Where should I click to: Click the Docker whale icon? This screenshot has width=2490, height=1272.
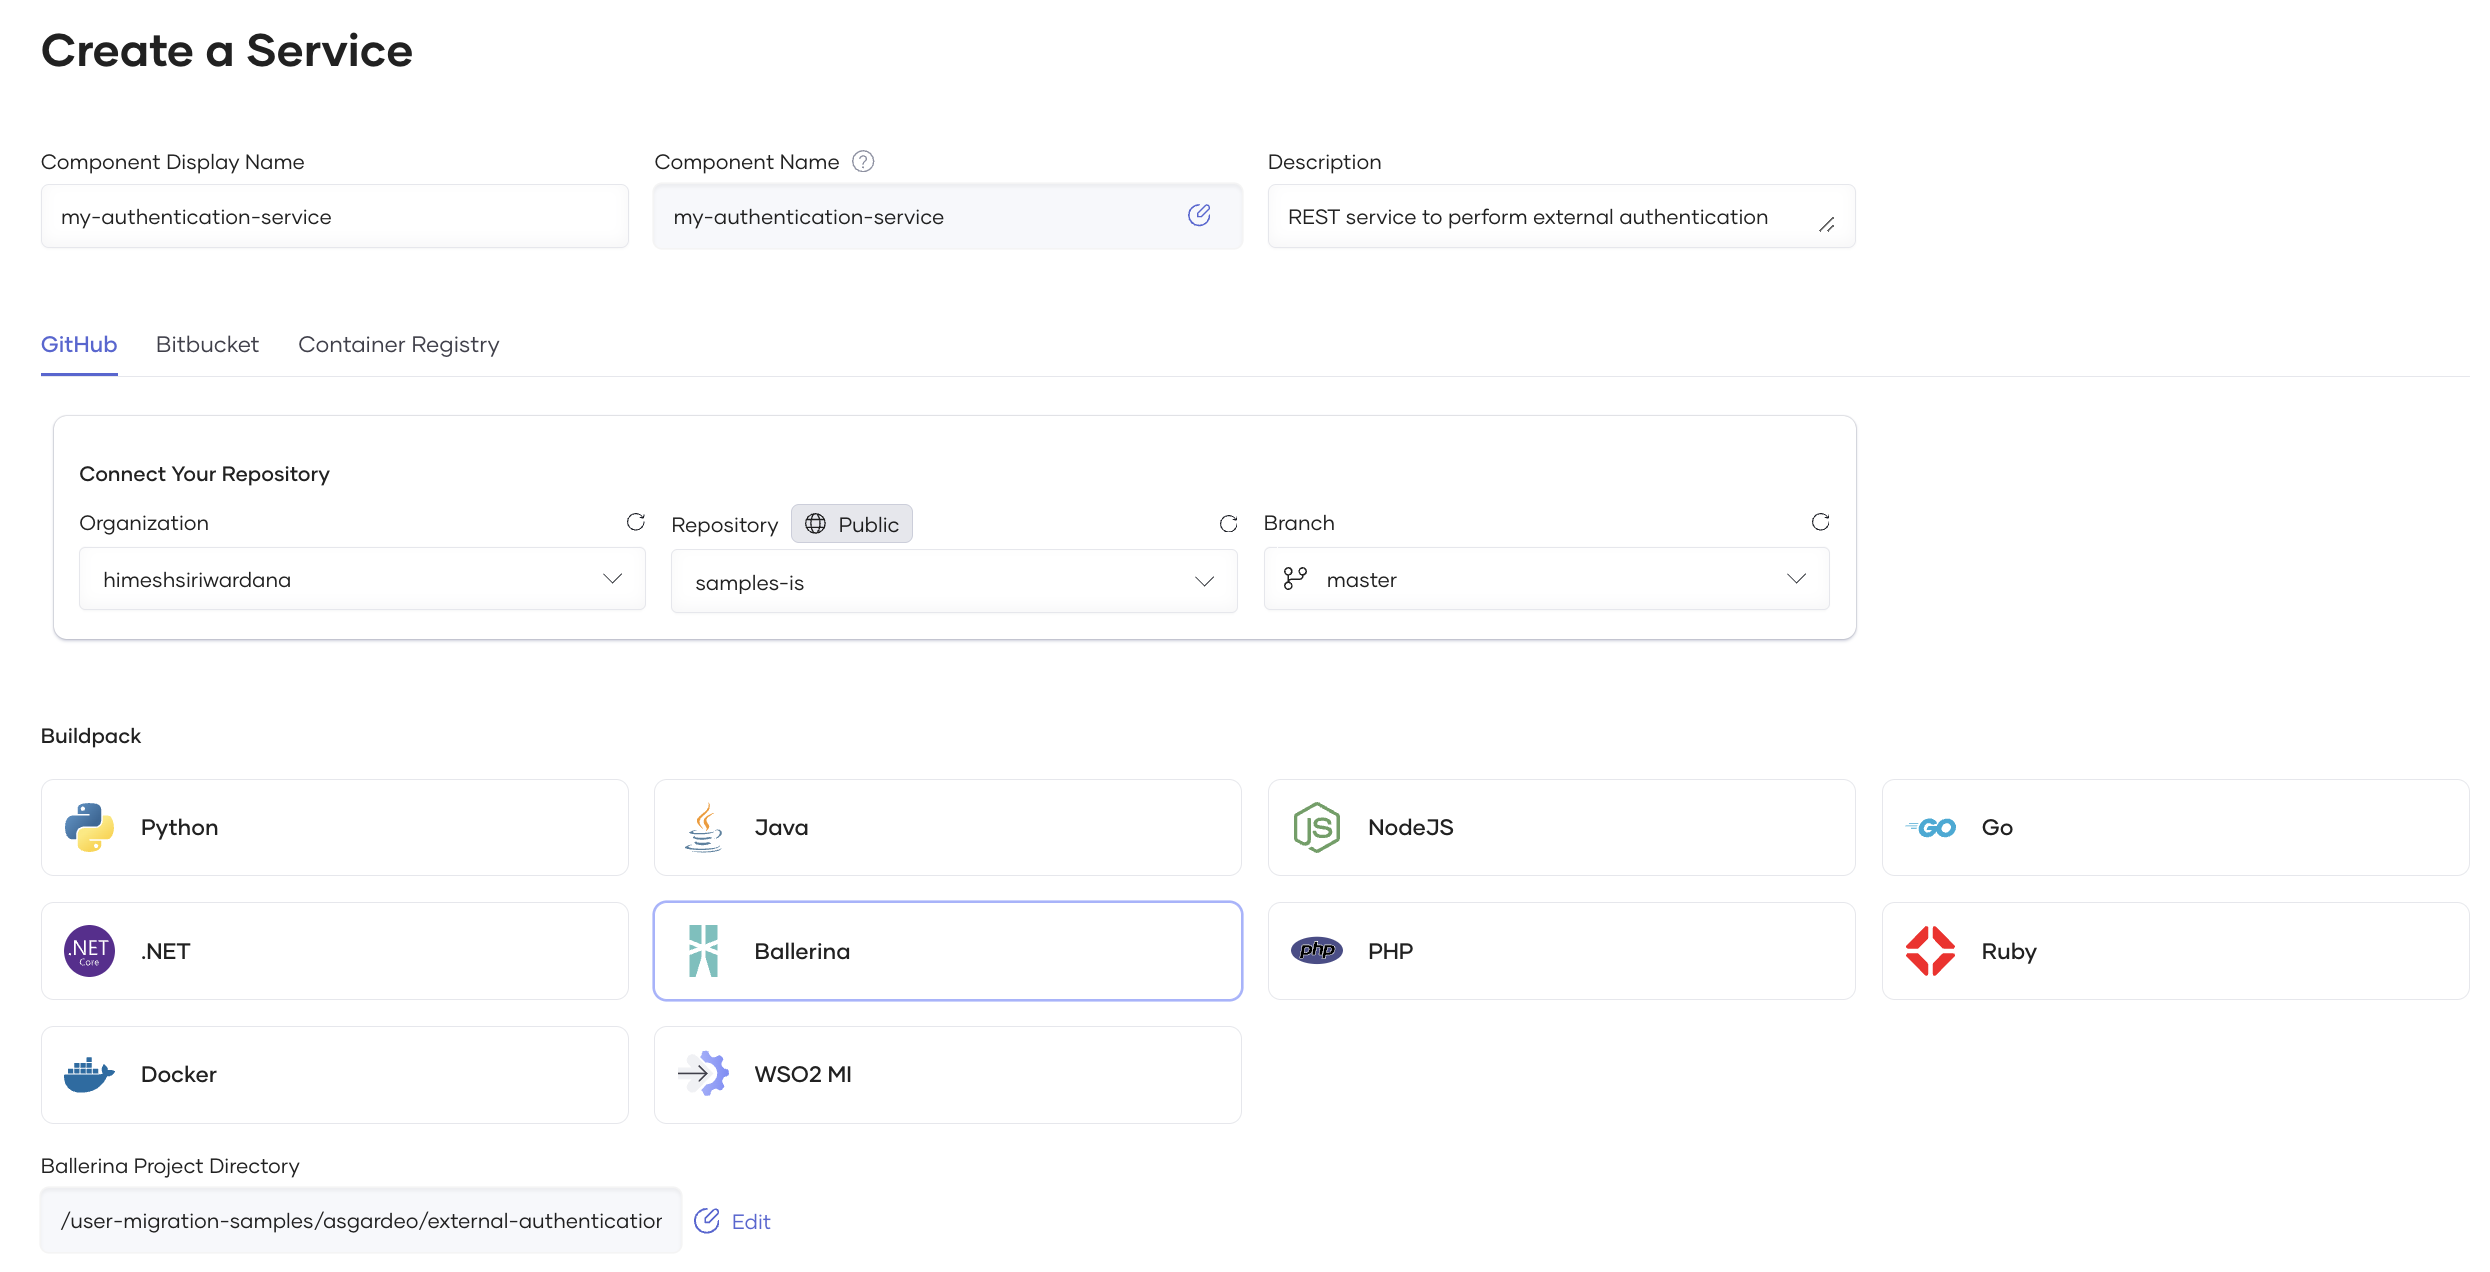pyautogui.click(x=89, y=1074)
